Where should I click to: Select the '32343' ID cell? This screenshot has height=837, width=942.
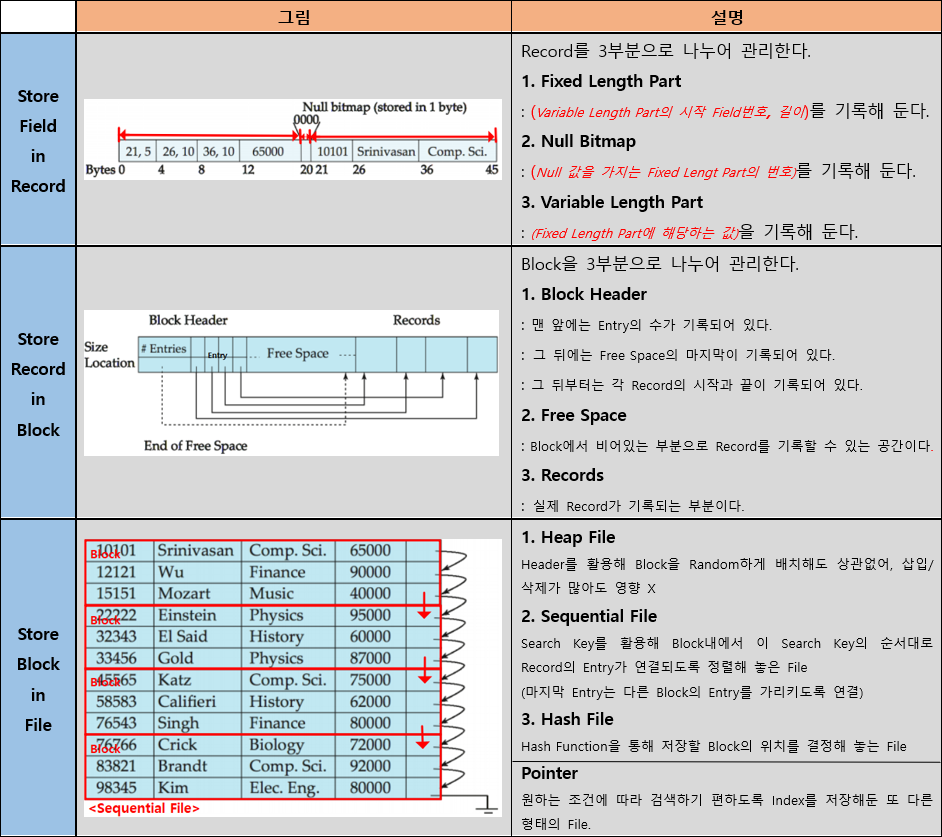[x=119, y=637]
